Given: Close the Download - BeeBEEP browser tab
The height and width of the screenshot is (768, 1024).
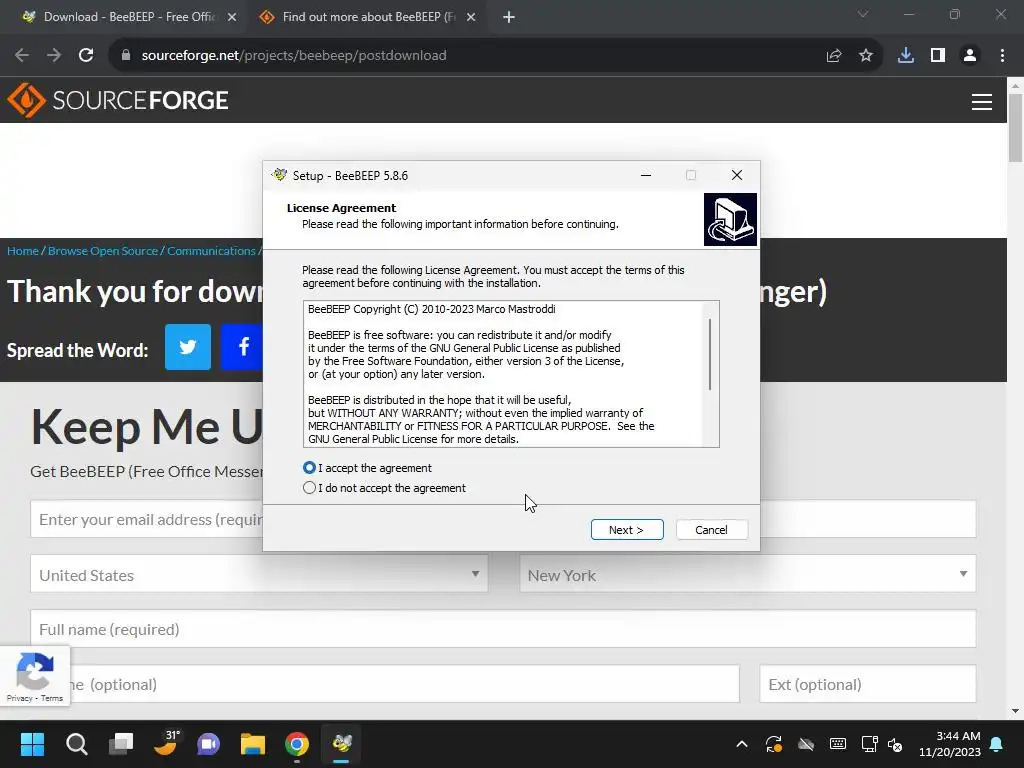Looking at the screenshot, I should point(232,17).
